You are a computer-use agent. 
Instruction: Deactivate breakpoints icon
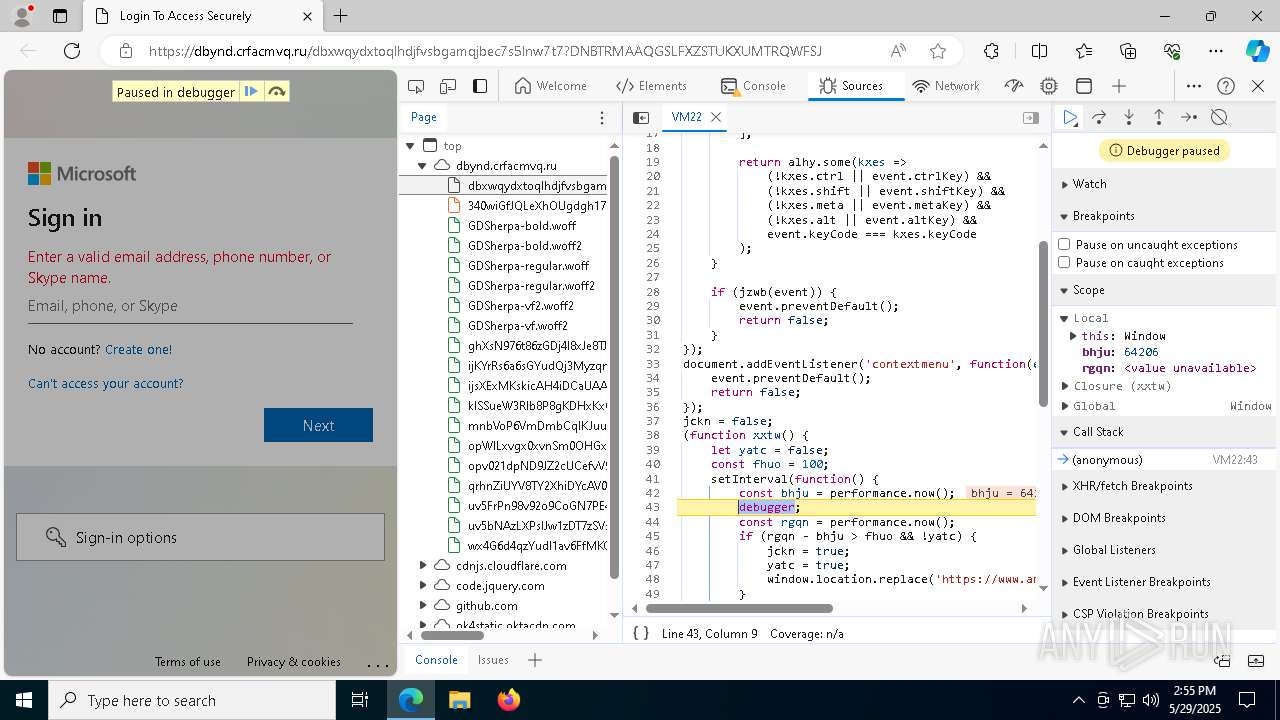coord(1219,117)
